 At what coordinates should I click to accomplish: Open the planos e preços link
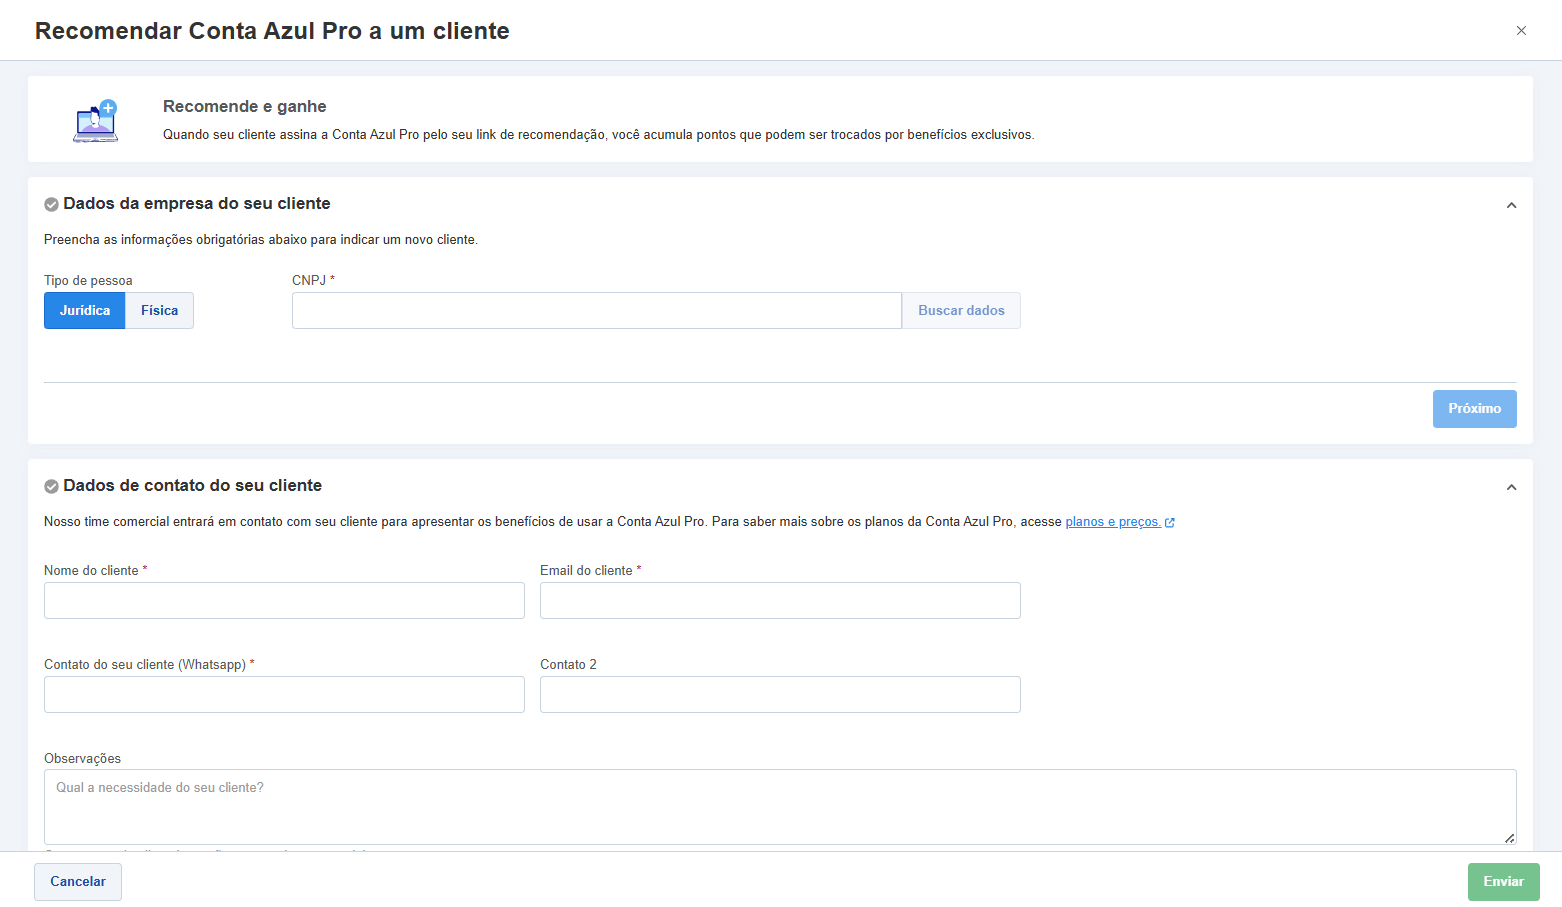click(x=1113, y=522)
